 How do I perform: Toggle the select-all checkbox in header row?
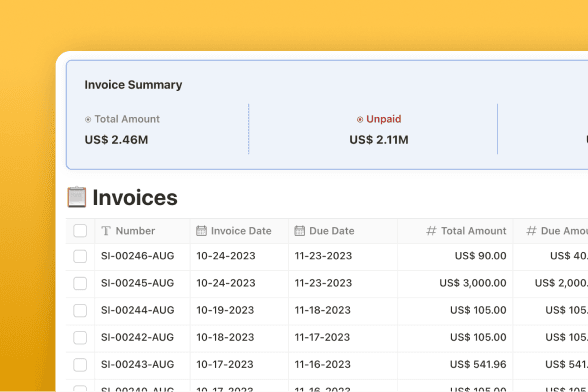(x=80, y=231)
